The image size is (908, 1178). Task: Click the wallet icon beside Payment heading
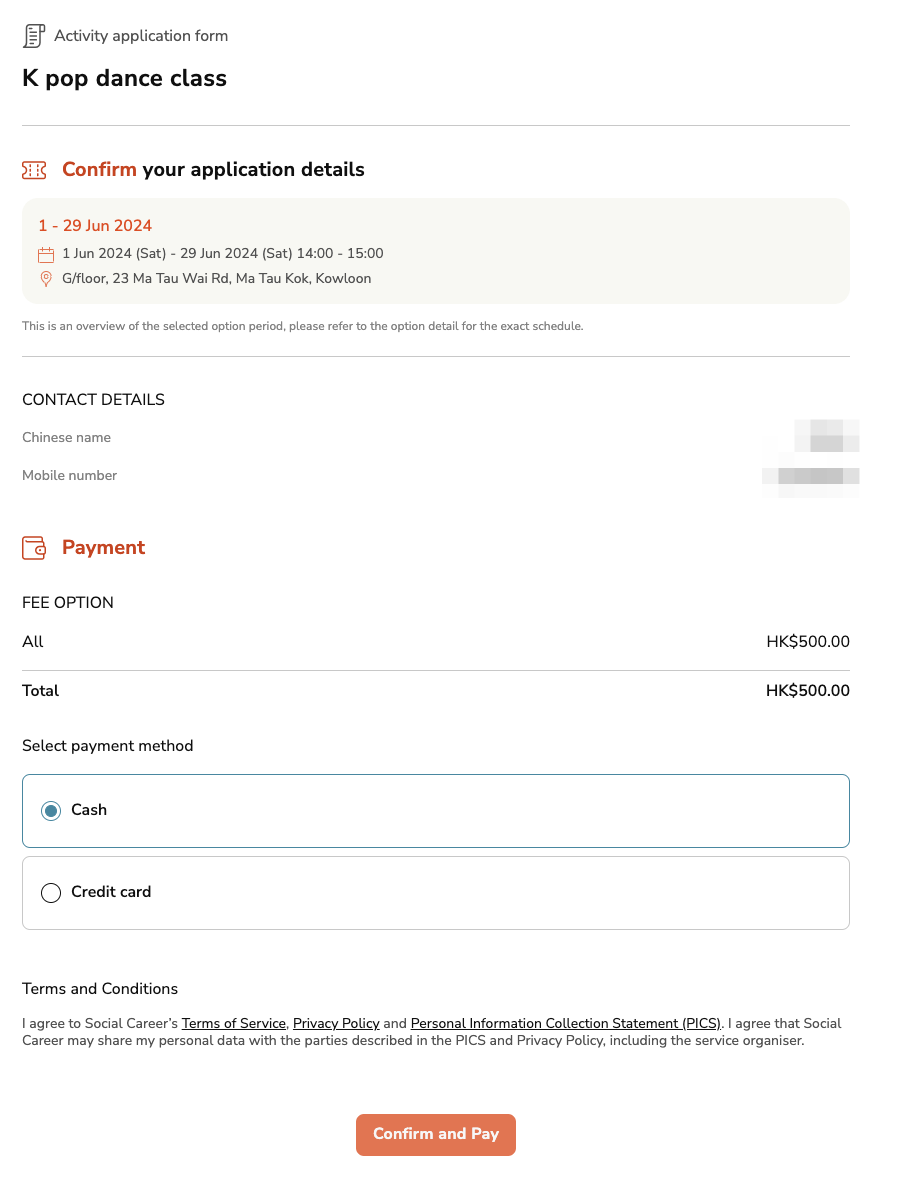pos(34,548)
